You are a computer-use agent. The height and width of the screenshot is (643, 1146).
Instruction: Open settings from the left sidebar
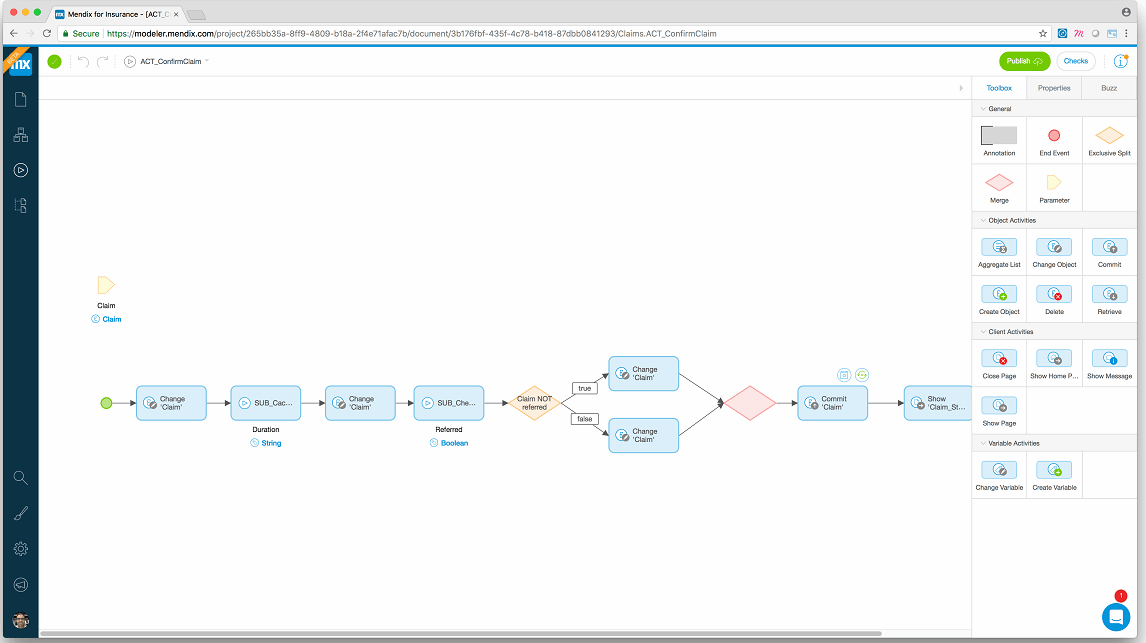click(x=20, y=549)
